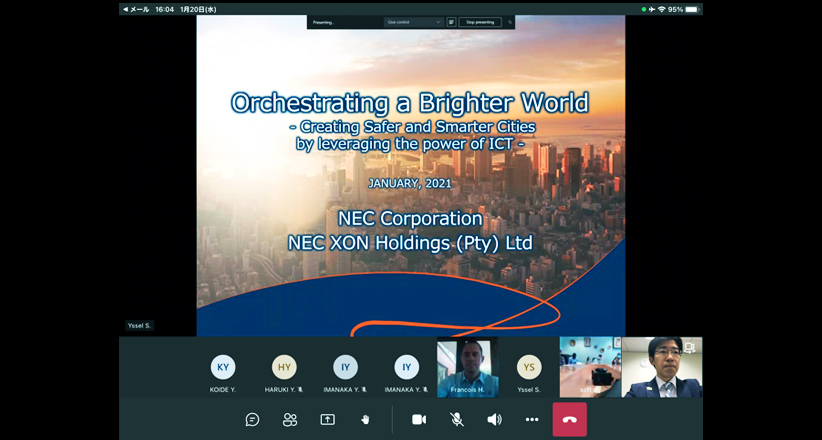This screenshot has width=822, height=440.
Task: Select HARUKI Y. participant avatar
Action: 284,367
